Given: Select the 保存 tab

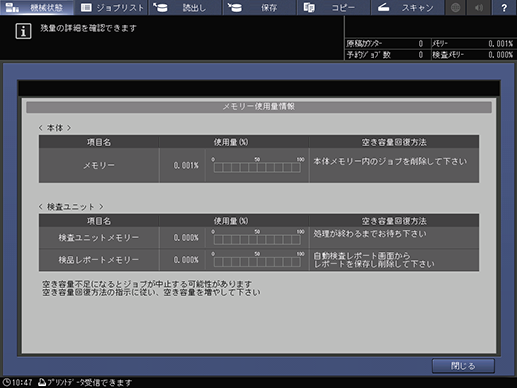Looking at the screenshot, I should tap(260, 7).
